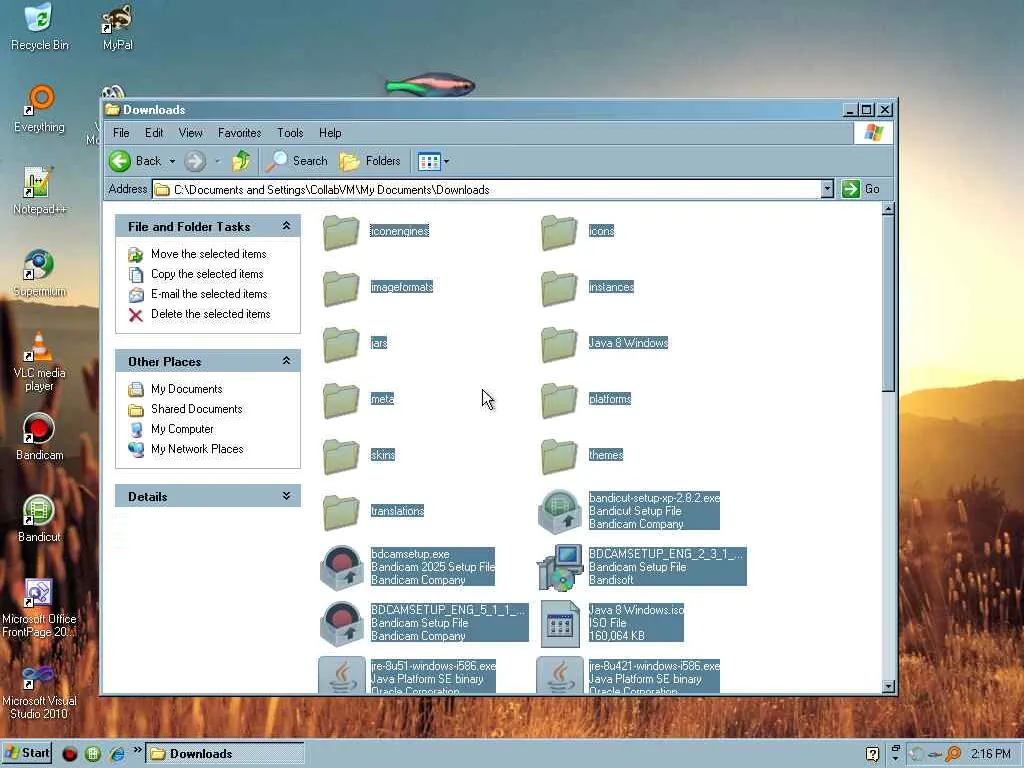Open the File menu

[x=121, y=133]
